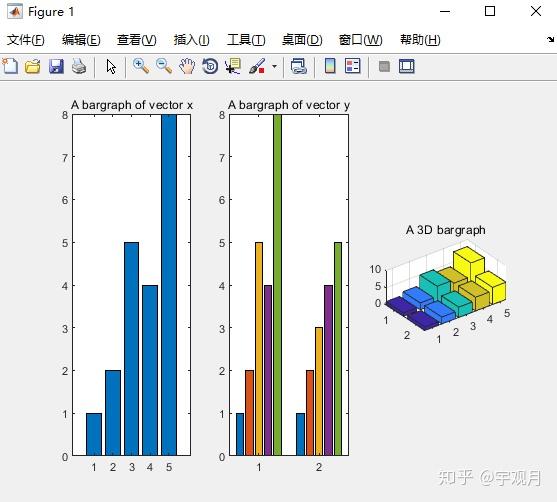This screenshot has height=502, width=557.
Task: Click the MATLAB logo in title bar
Action: [15, 12]
